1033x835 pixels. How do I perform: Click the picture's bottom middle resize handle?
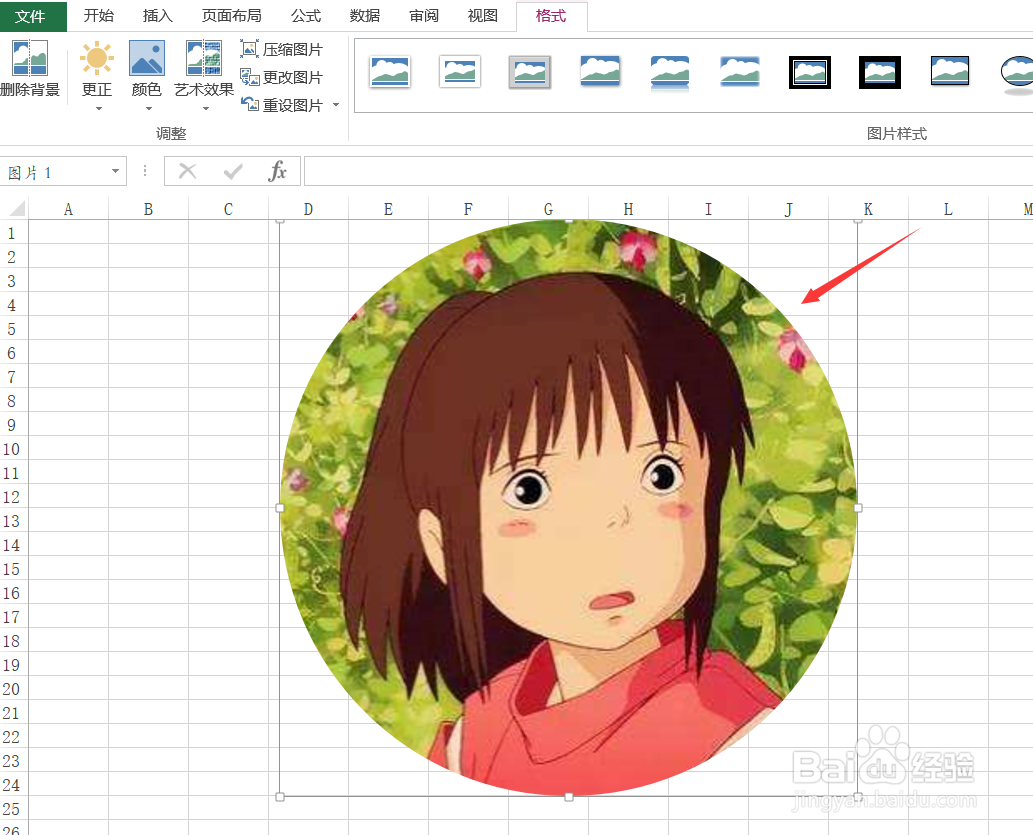click(569, 797)
